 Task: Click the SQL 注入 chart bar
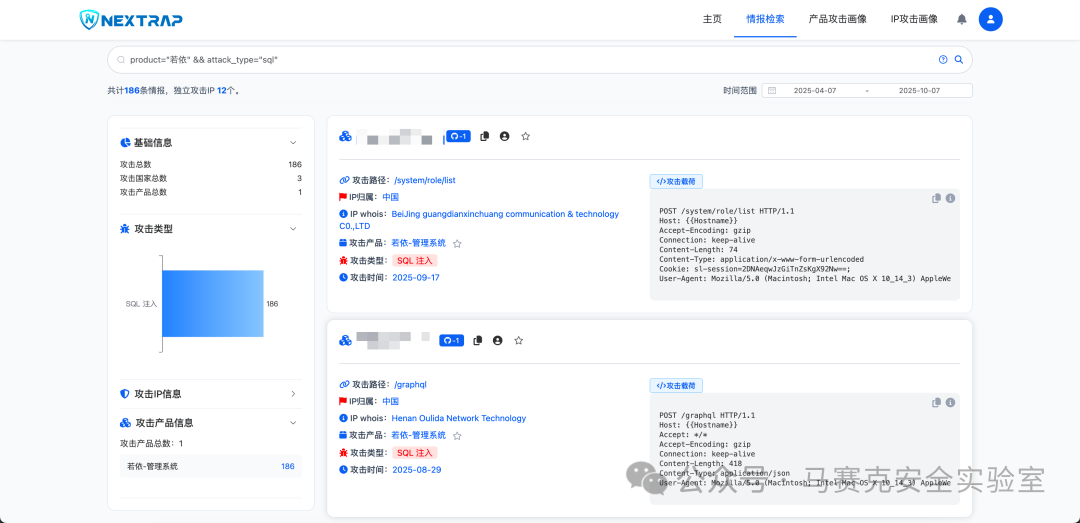(x=213, y=304)
